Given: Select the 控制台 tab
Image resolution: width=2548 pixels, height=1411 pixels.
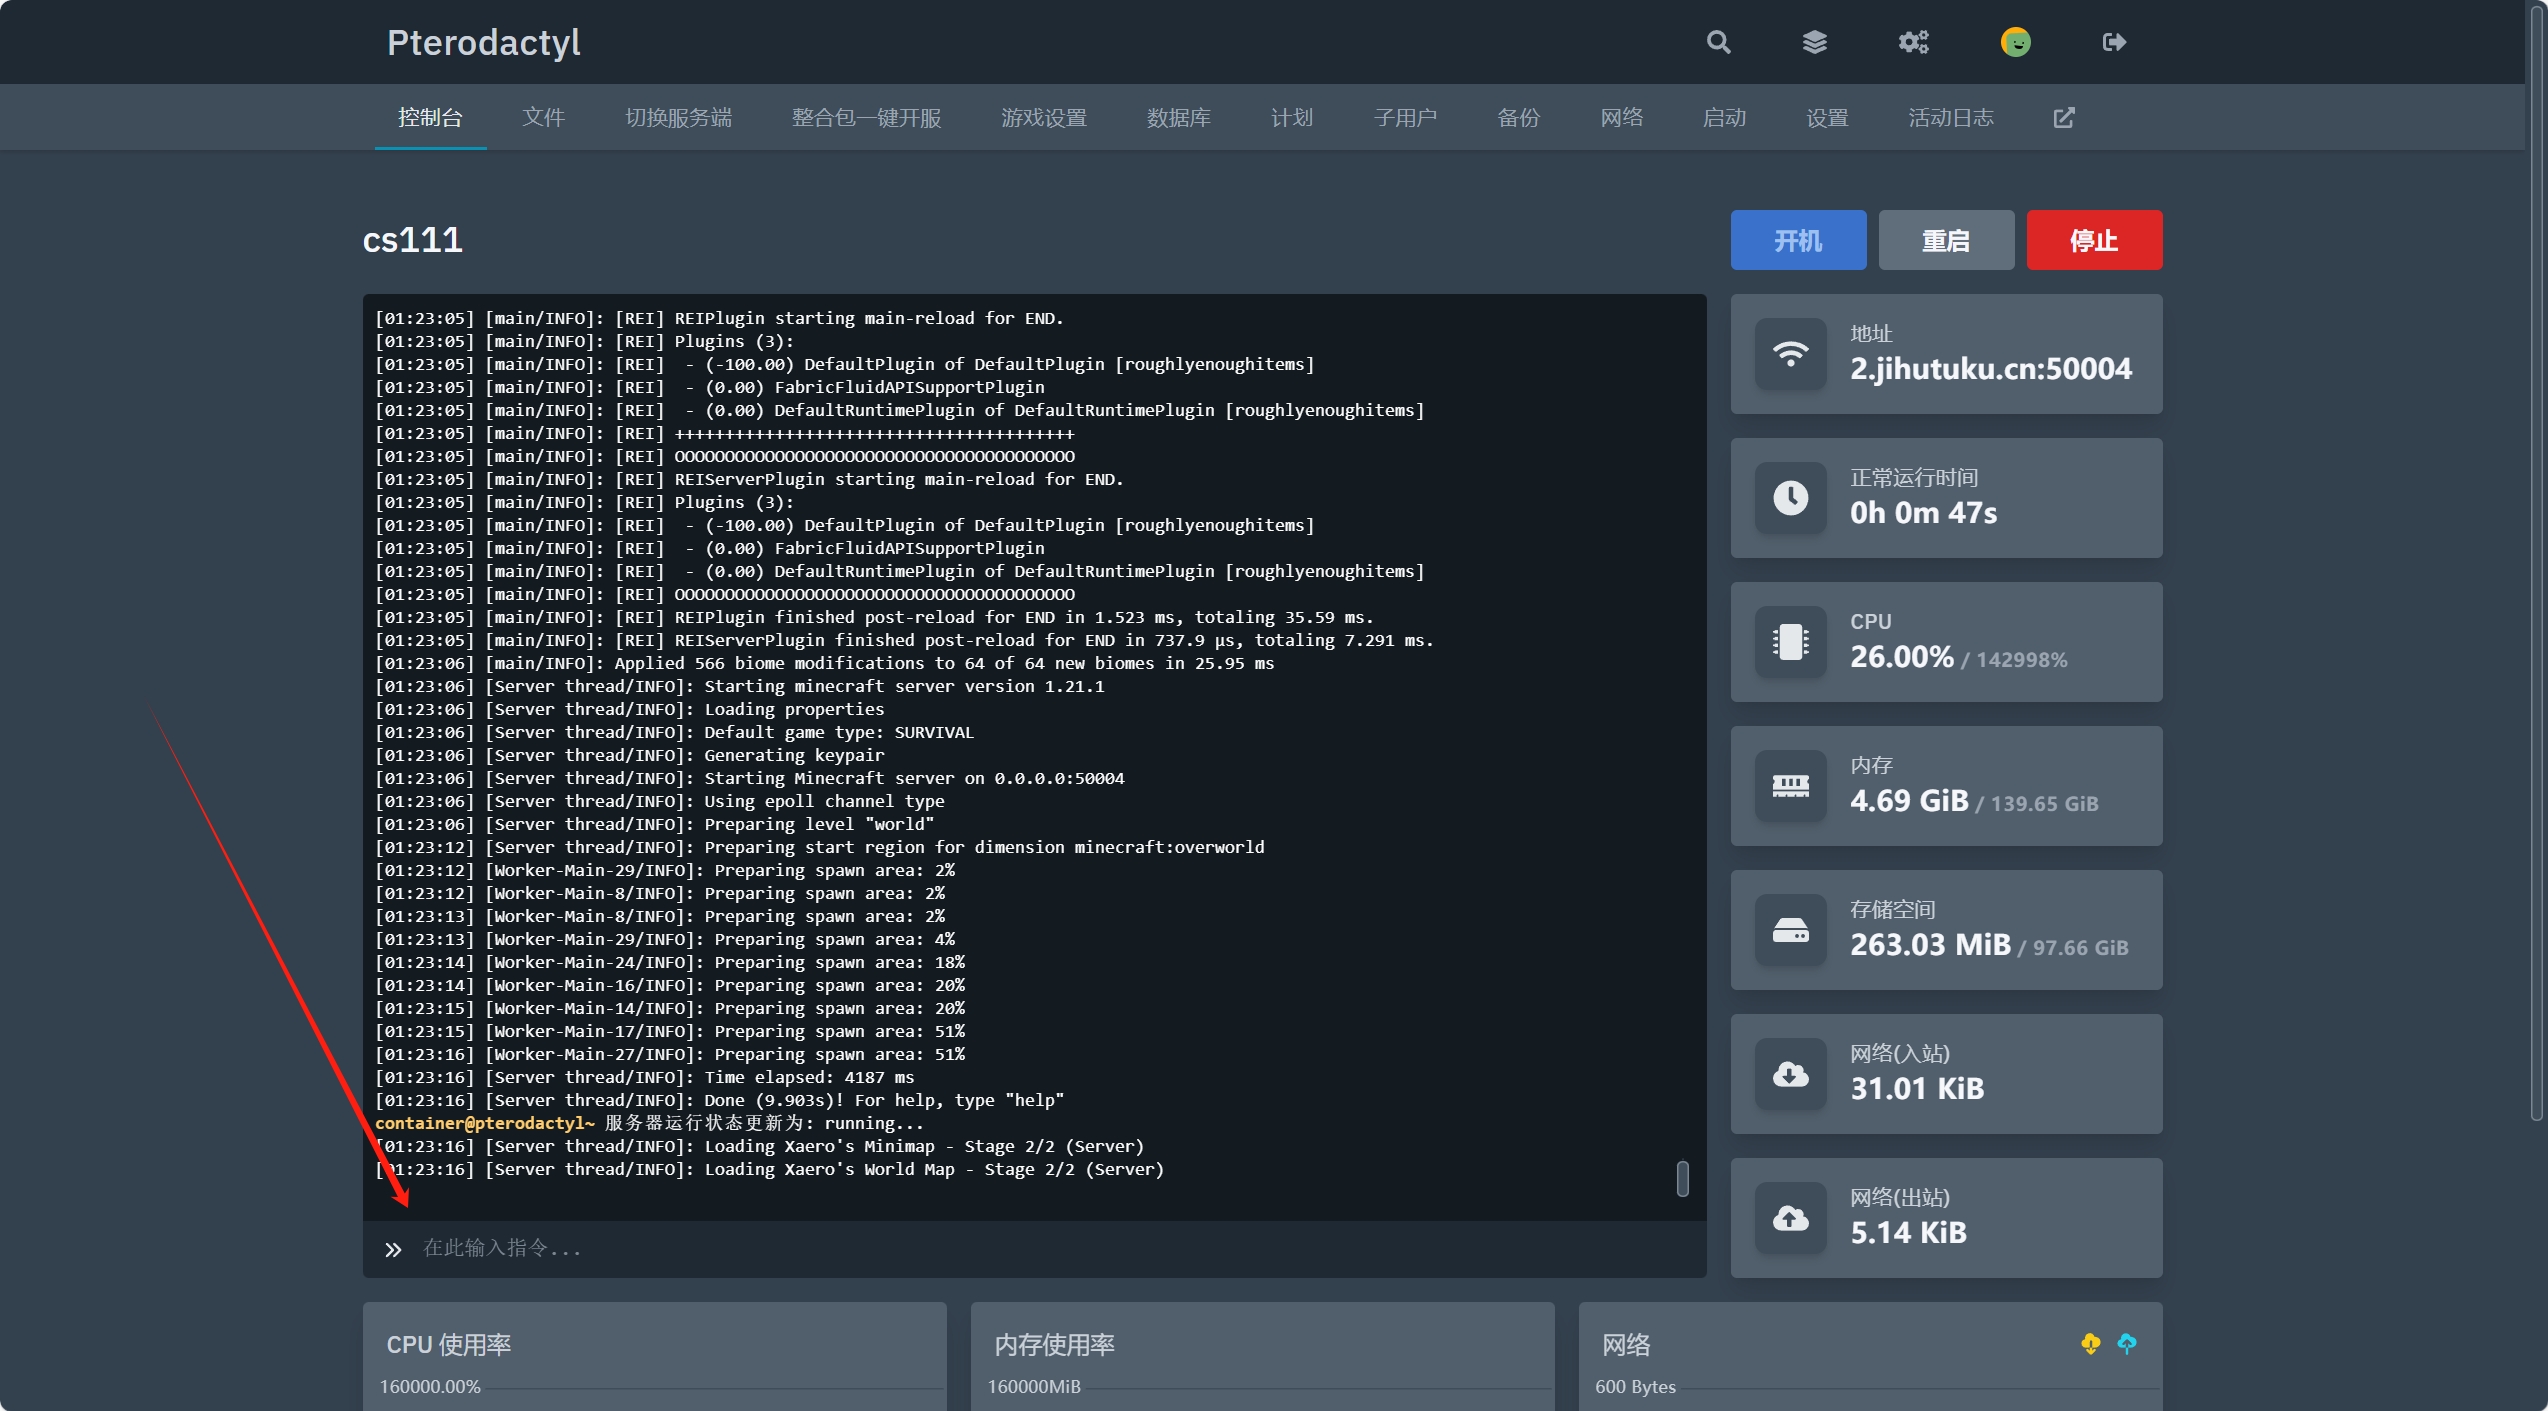Looking at the screenshot, I should [x=430, y=118].
